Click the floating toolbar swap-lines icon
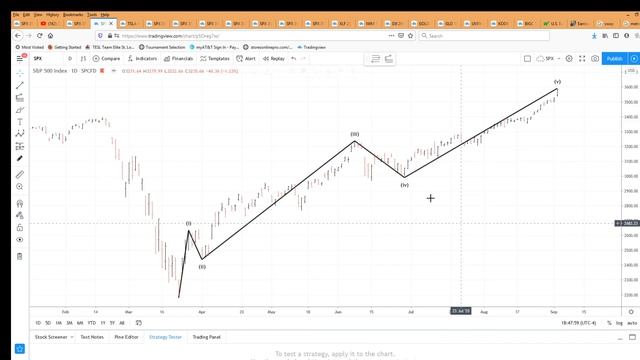Screen dimensions: 640x360 (375, 59)
